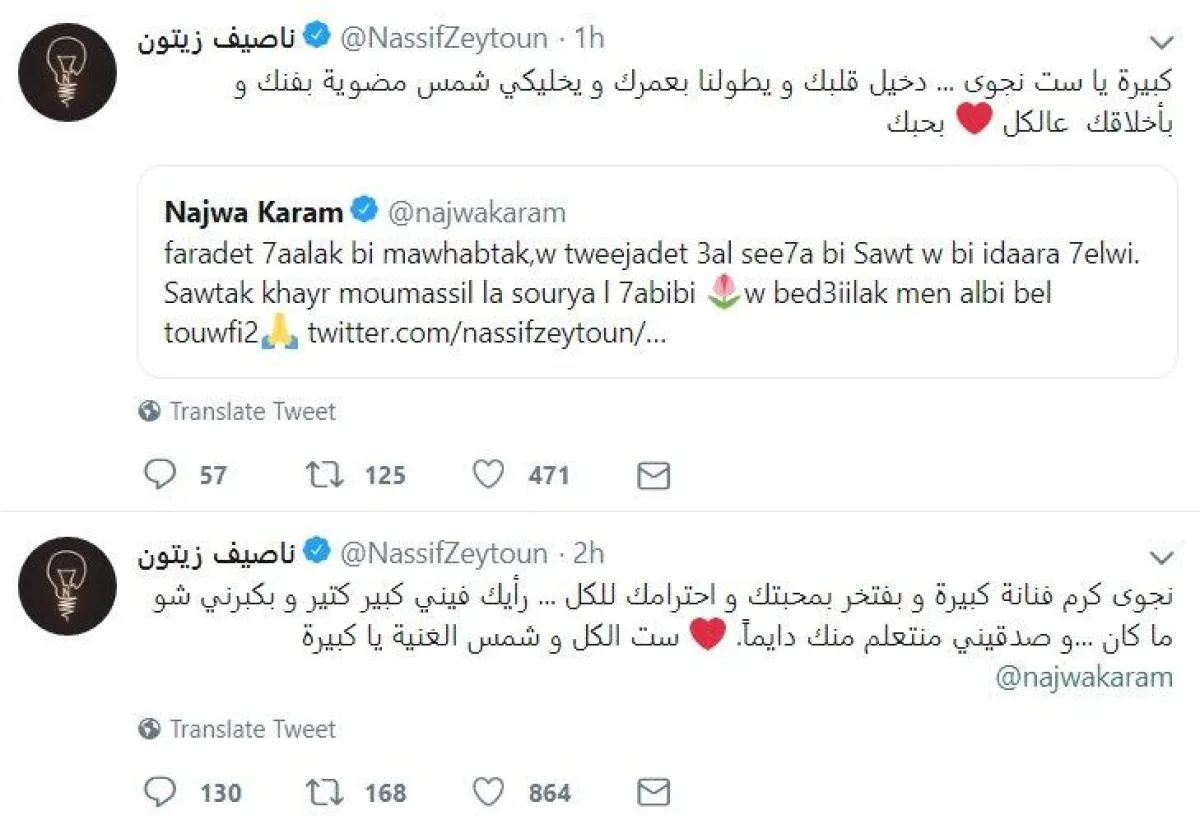Screen dimensions: 1200x825
Task: Retweet the tweet with 125 retweets
Action: [x=323, y=475]
